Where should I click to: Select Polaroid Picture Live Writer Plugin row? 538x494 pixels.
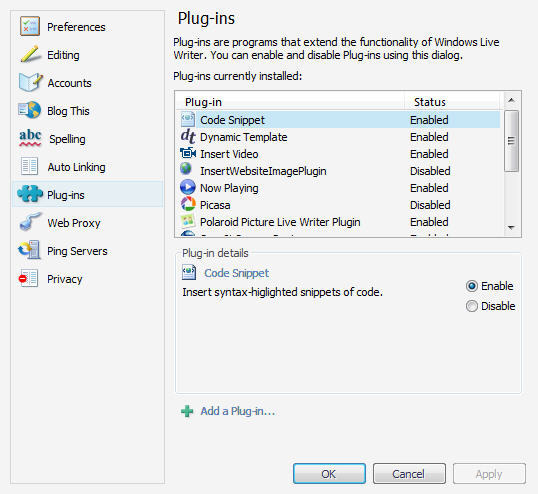pyautogui.click(x=340, y=222)
